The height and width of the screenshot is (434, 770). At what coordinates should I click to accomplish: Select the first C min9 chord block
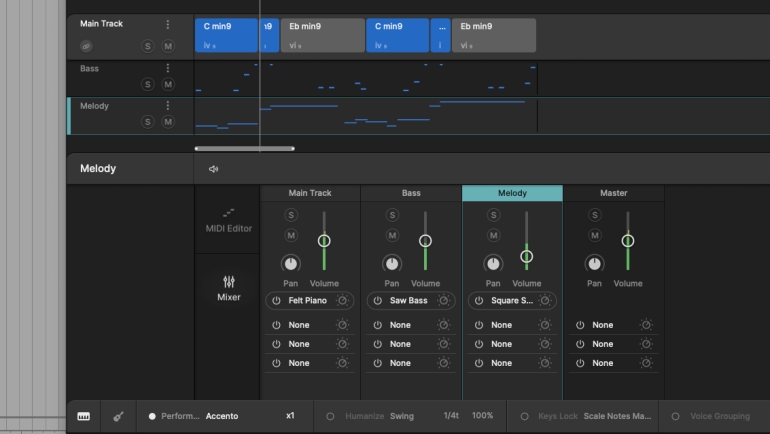(x=226, y=35)
